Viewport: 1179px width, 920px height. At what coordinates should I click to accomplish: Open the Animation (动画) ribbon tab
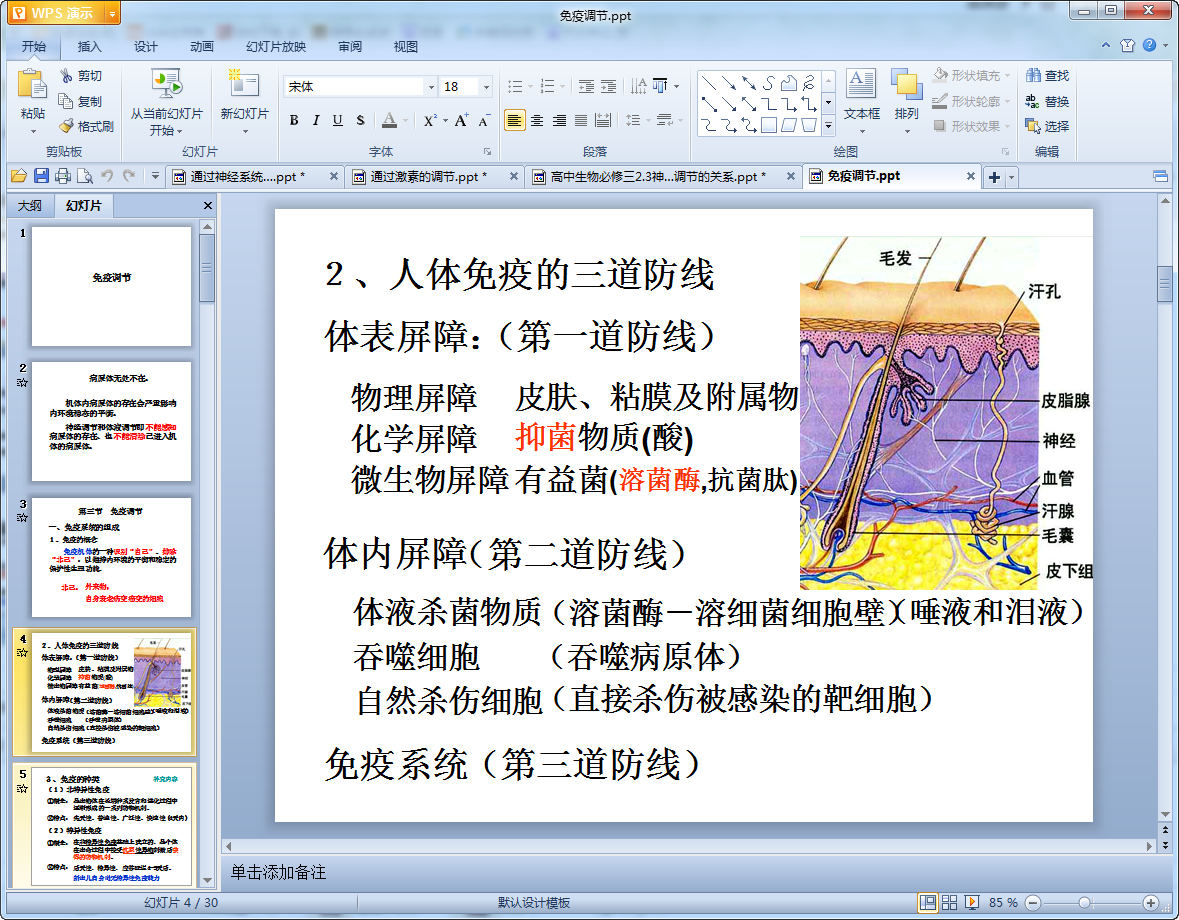(x=202, y=47)
